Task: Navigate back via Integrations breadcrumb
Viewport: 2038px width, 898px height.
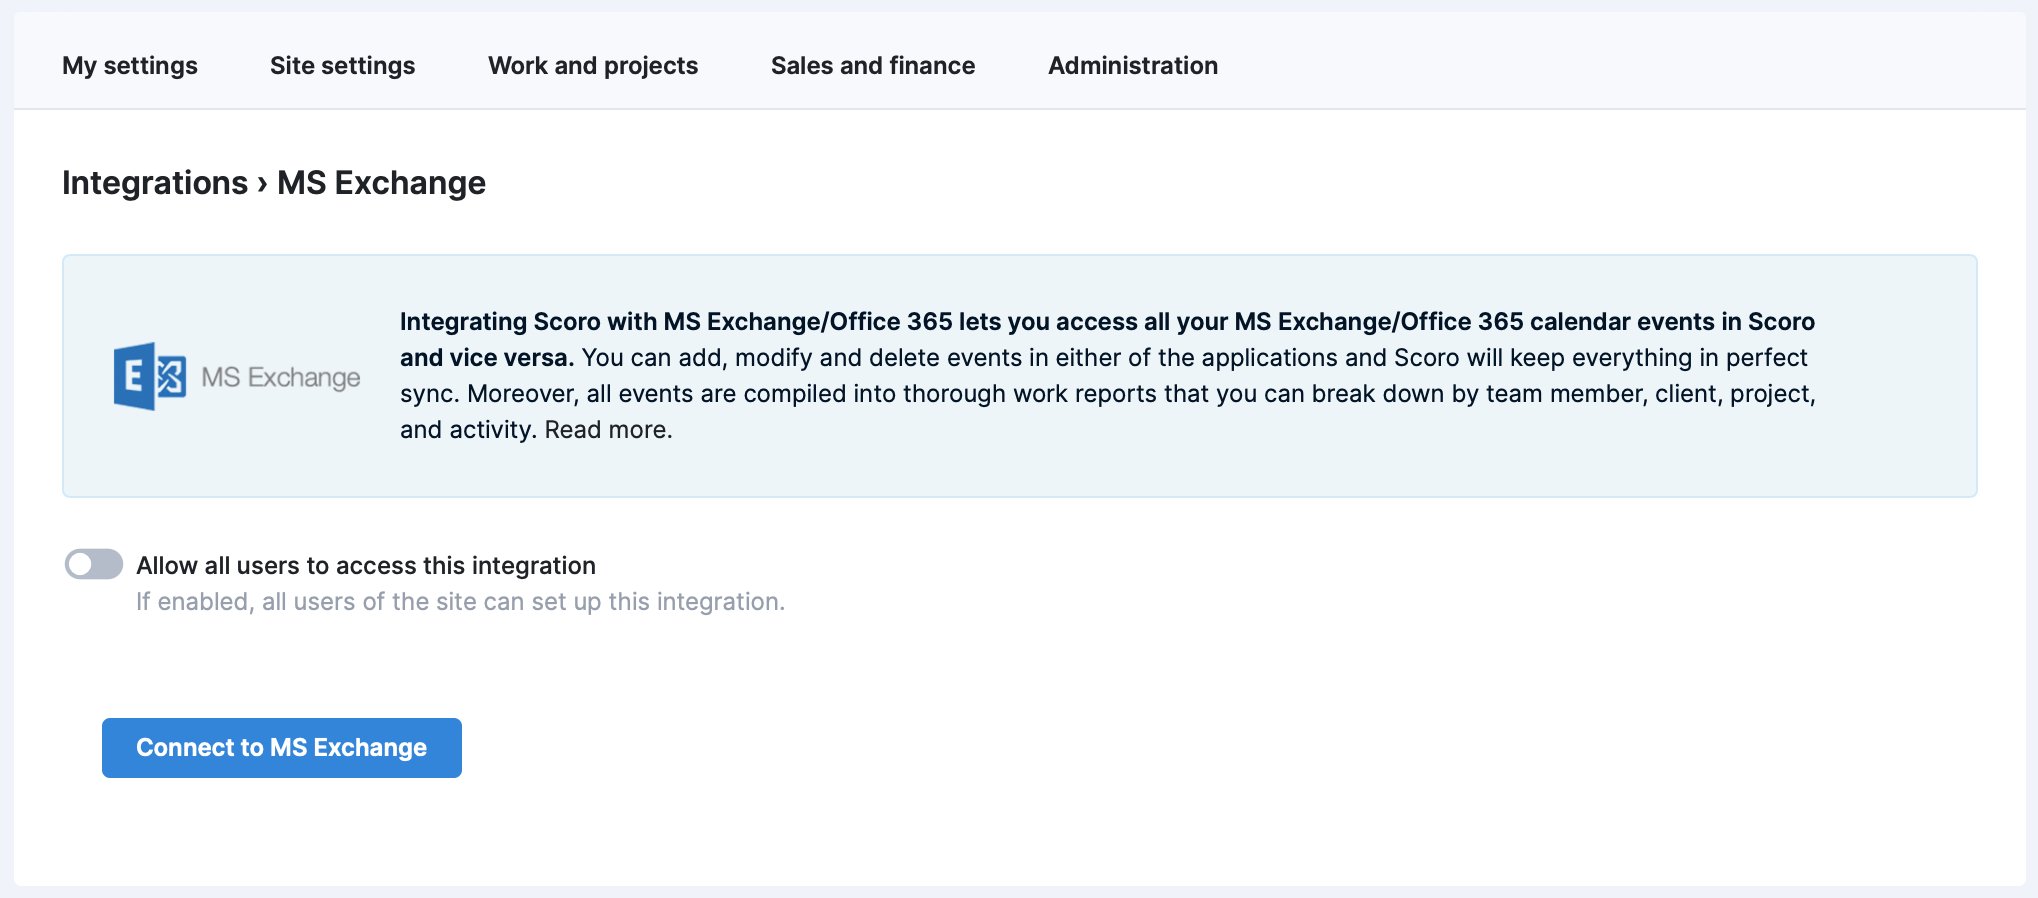Action: point(155,183)
